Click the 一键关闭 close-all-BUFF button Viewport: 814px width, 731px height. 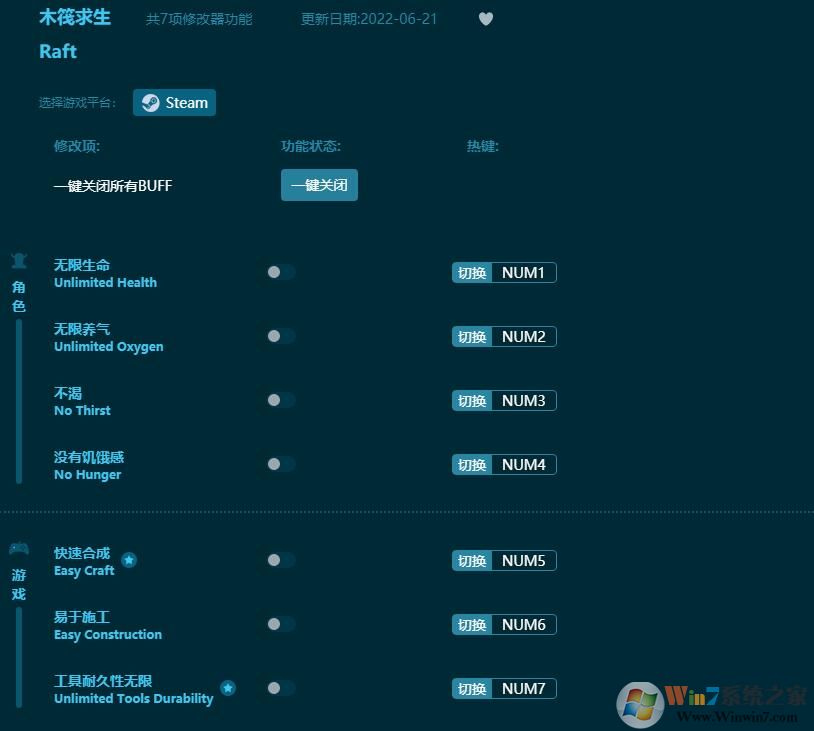point(319,185)
